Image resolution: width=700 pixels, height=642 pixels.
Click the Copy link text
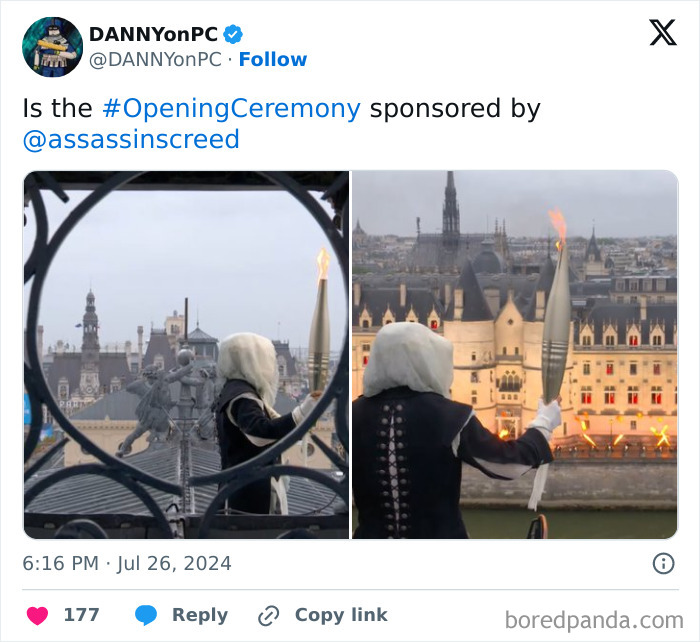coord(341,615)
